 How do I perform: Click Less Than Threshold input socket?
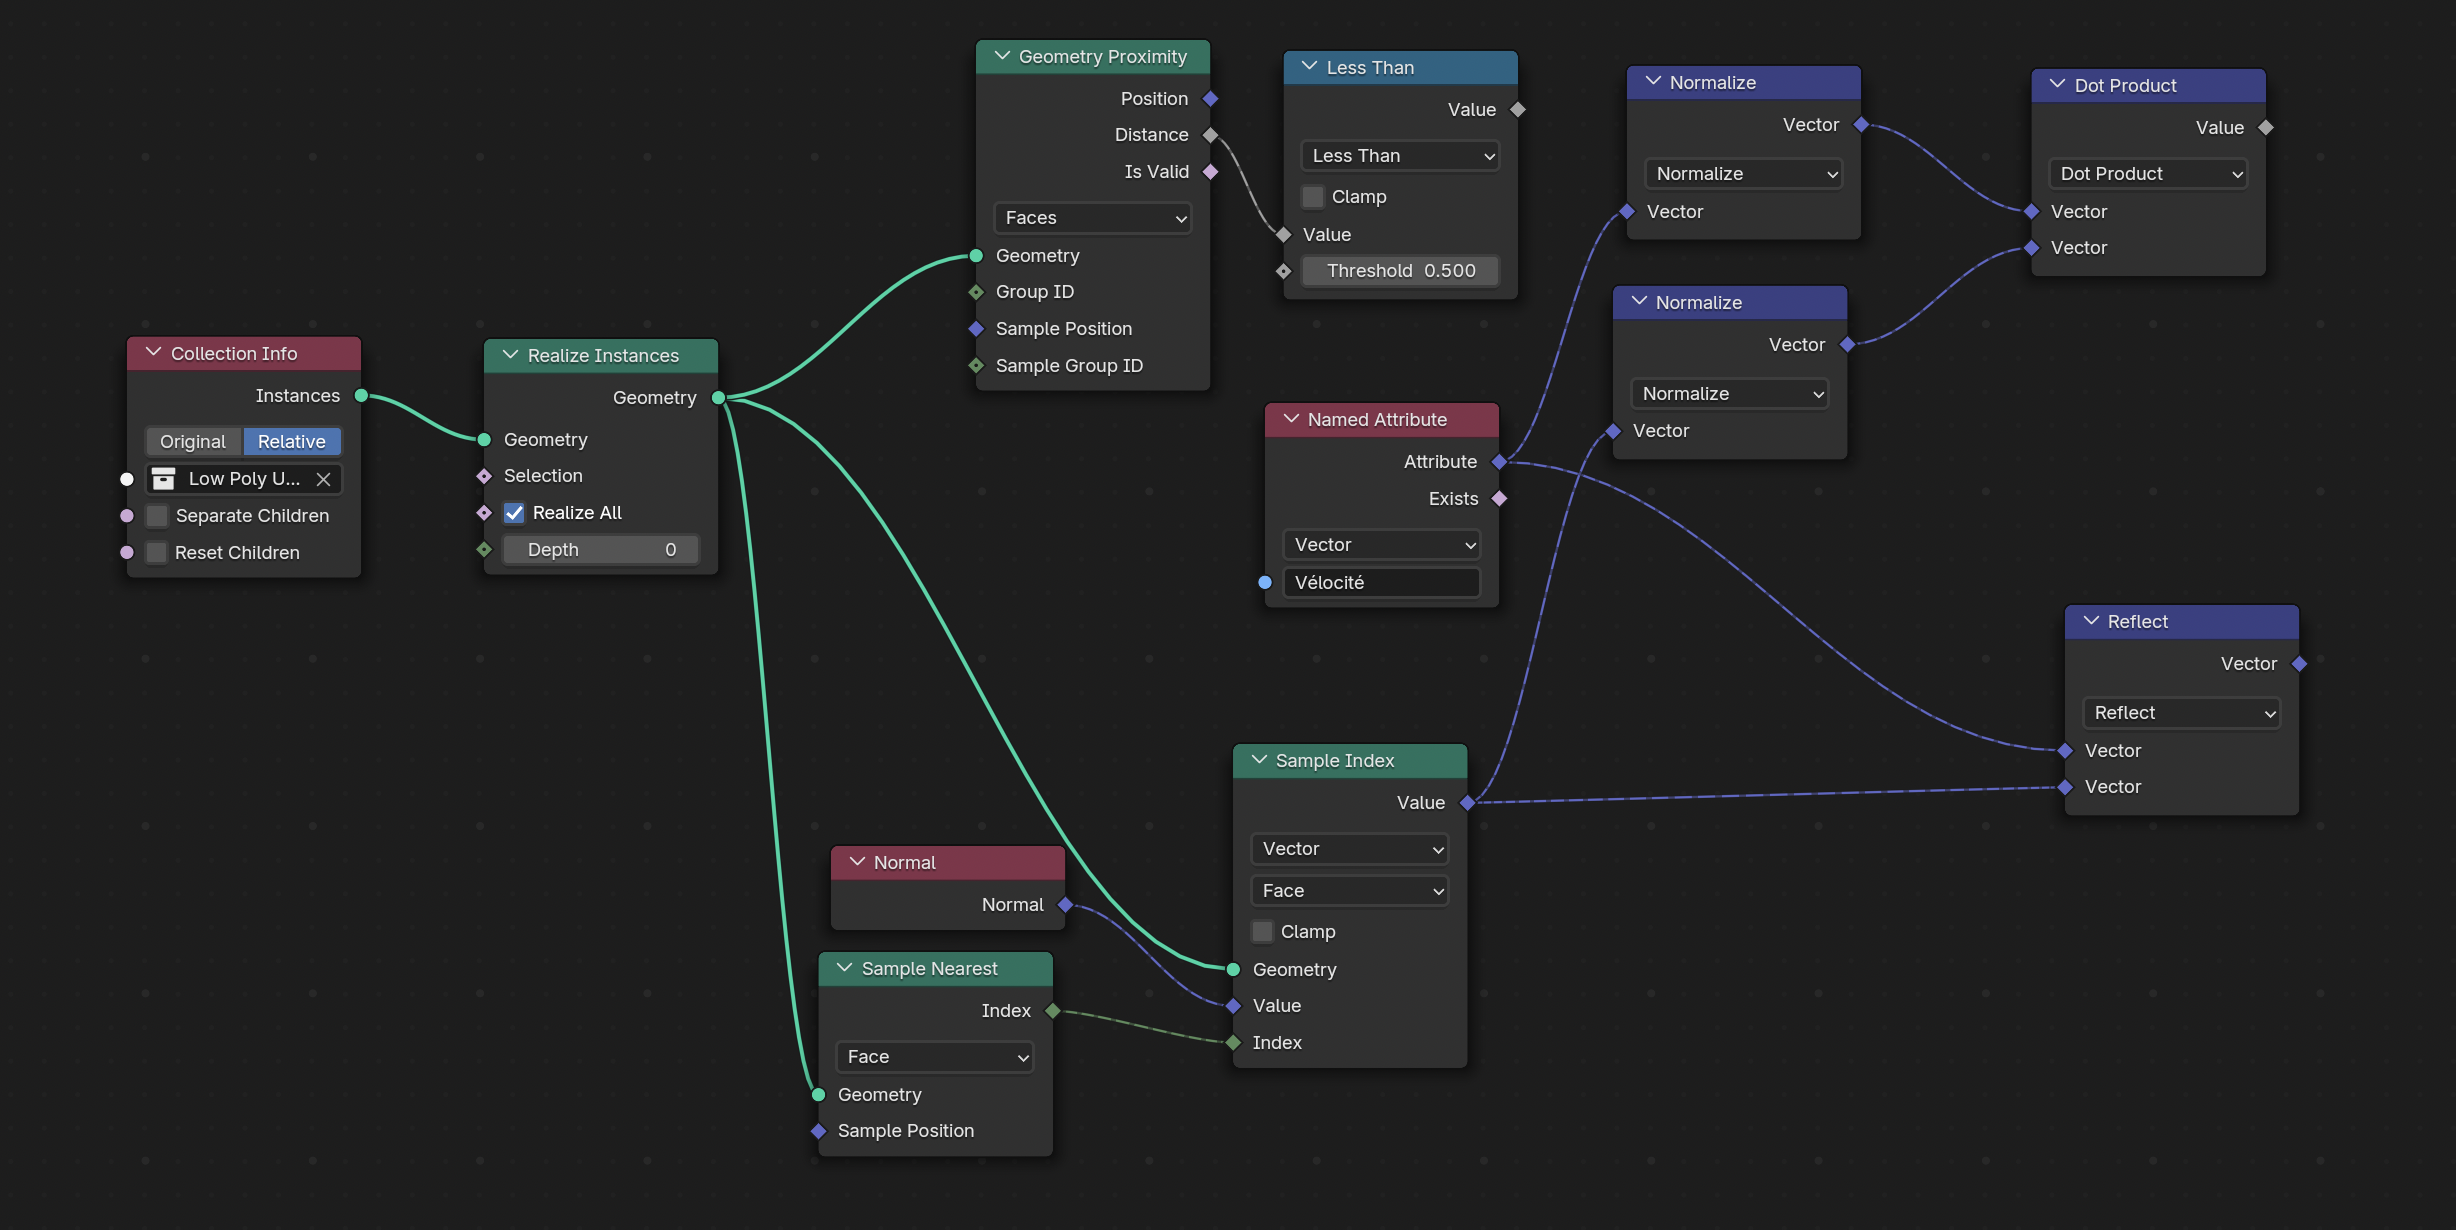click(x=1284, y=271)
